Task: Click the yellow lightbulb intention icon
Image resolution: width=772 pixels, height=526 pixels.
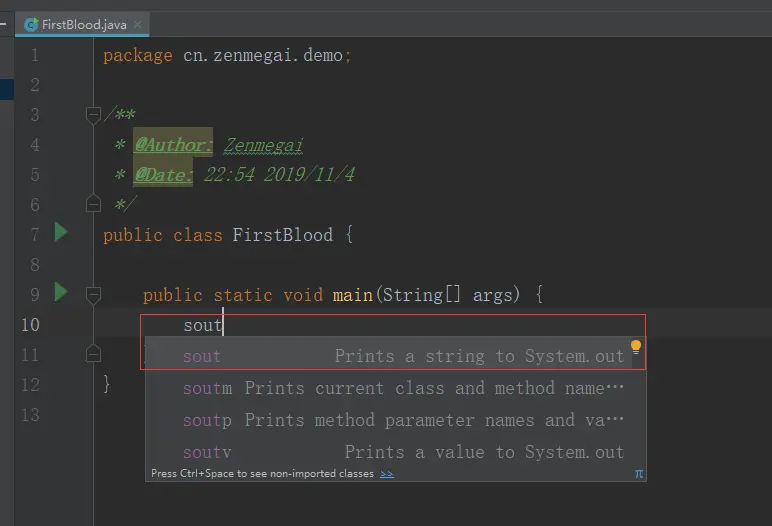Action: coord(636,347)
